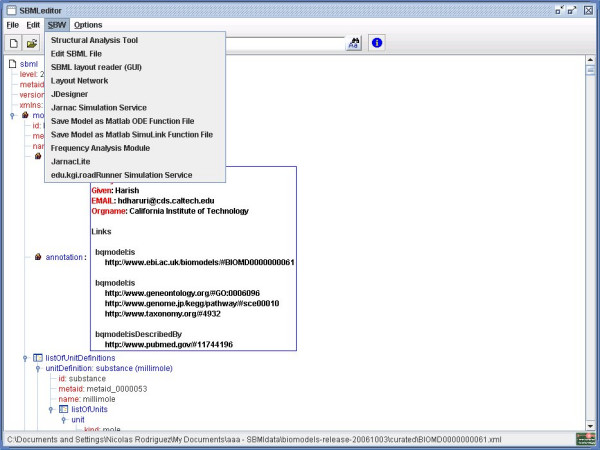Click the Open file folder icon

(32, 43)
